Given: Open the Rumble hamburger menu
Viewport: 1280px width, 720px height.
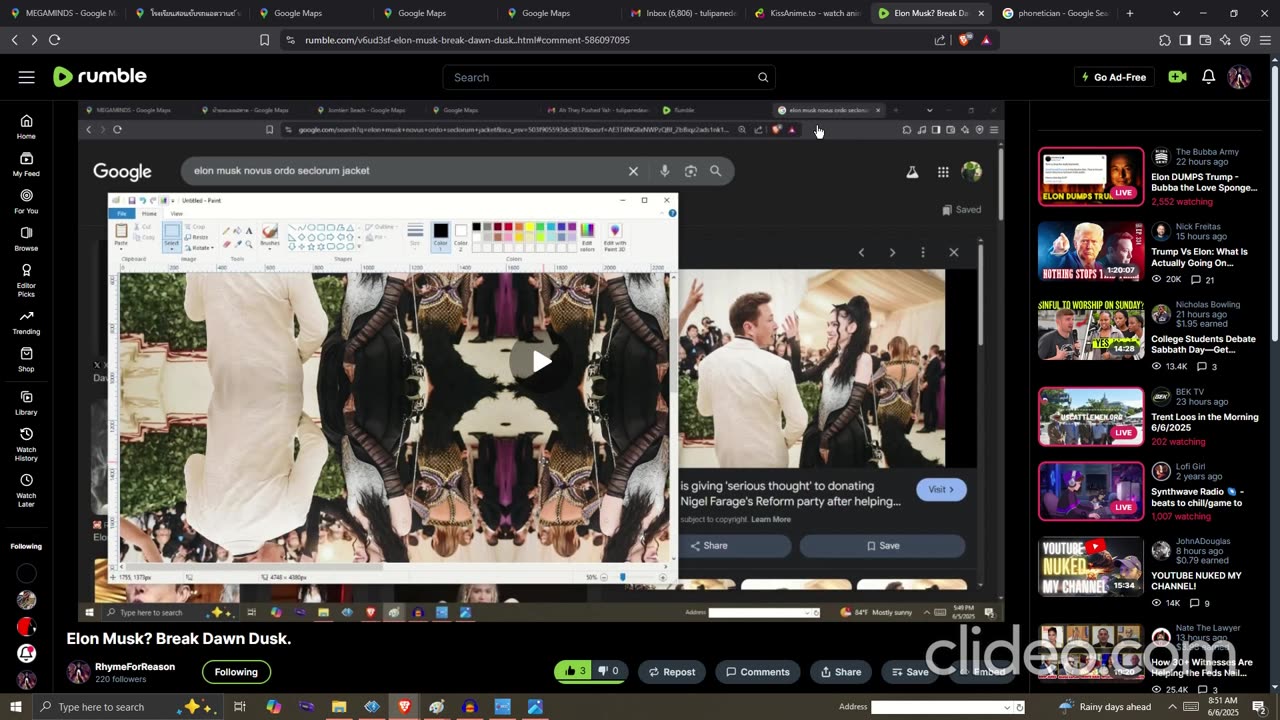Looking at the screenshot, I should click(x=27, y=77).
